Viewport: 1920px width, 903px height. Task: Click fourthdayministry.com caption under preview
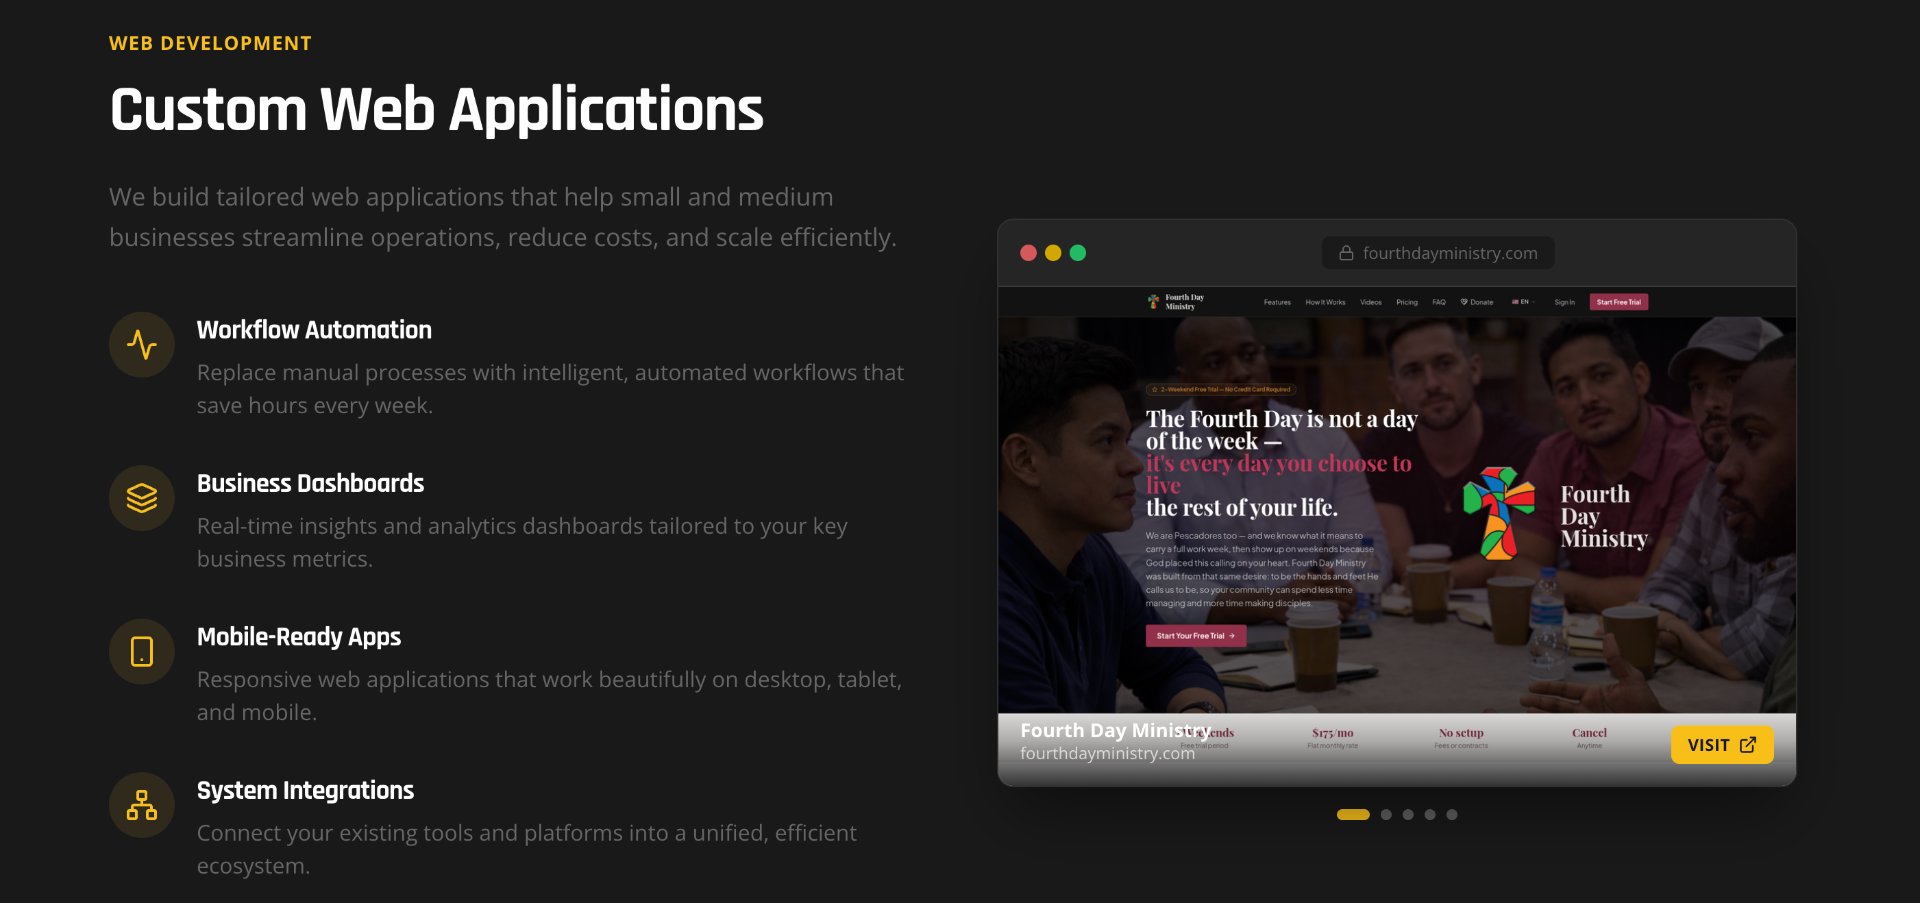(1107, 753)
